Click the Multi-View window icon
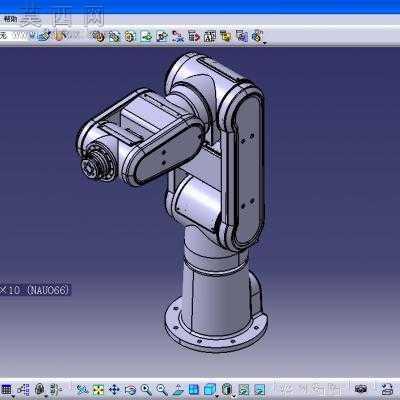 coord(194,389)
